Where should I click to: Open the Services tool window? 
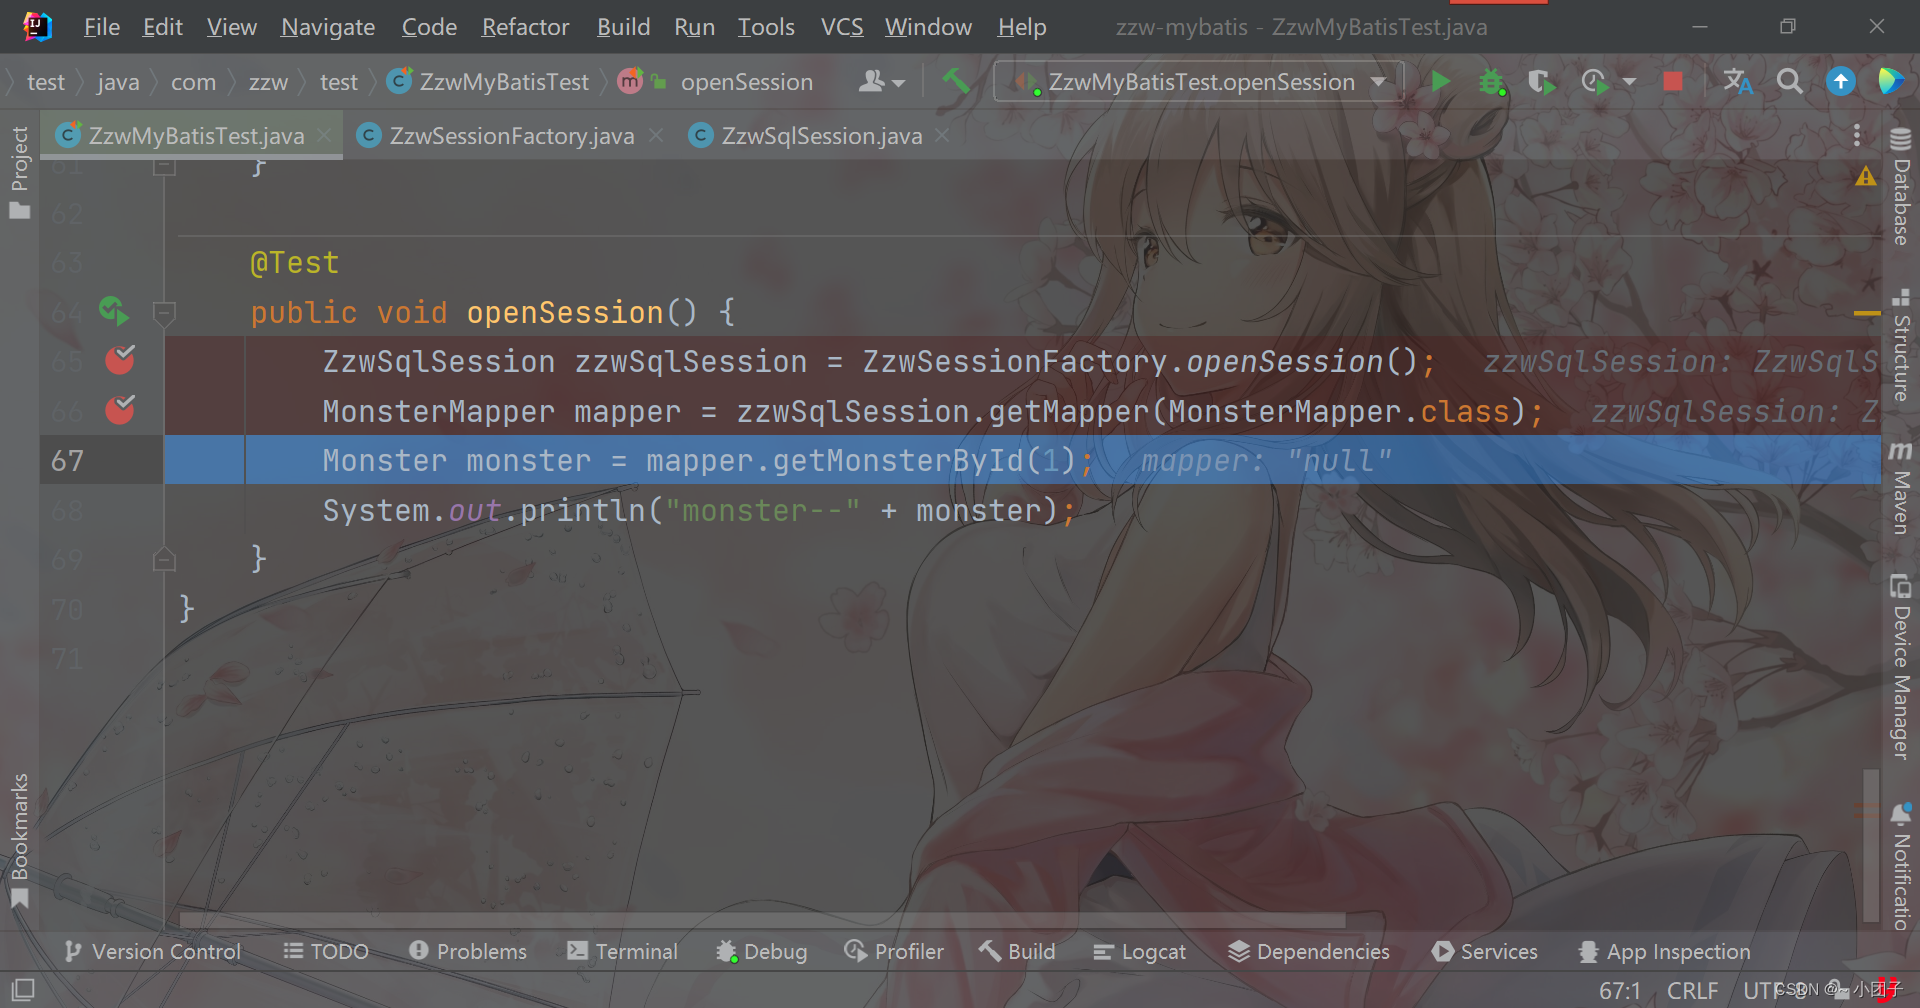coord(1485,951)
